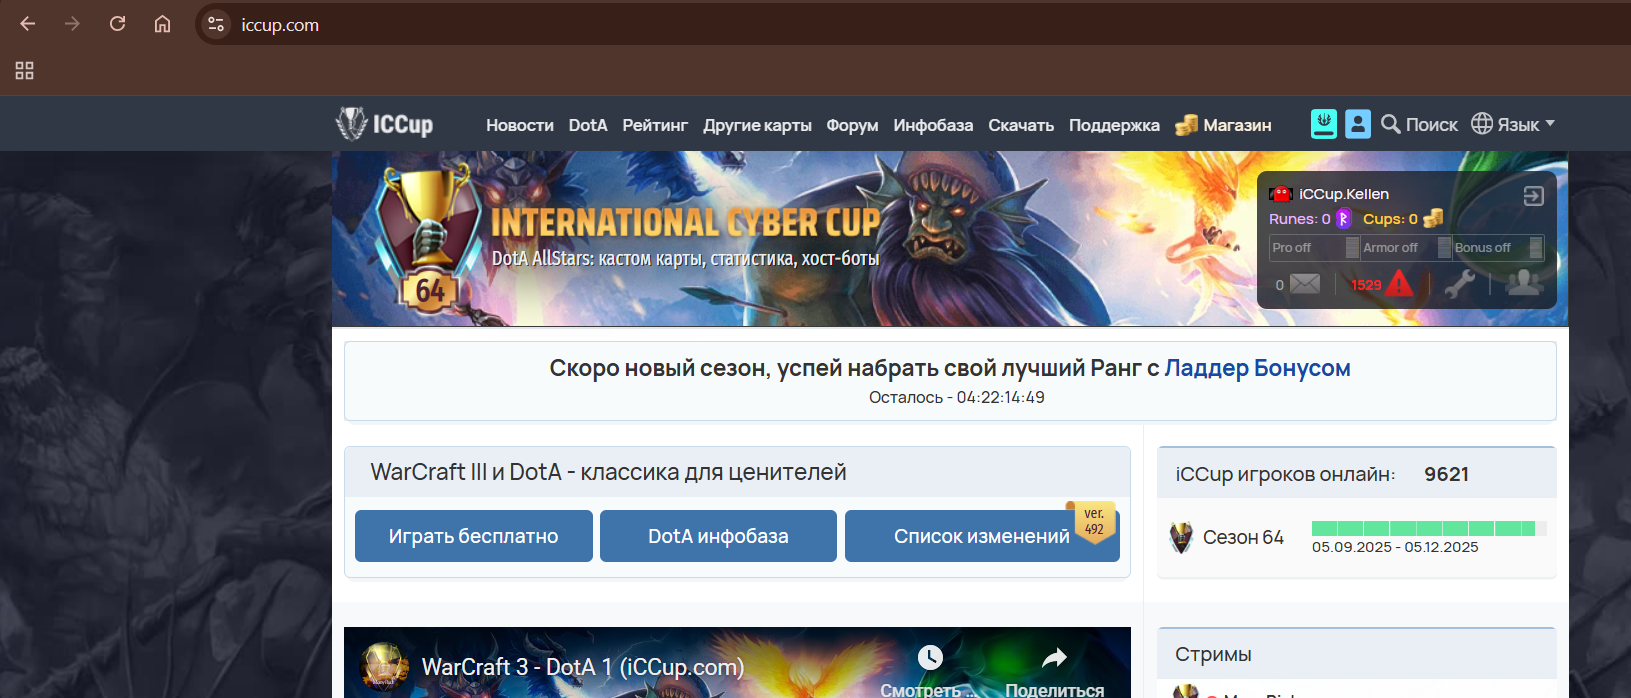
Task: Click the red ghost avatar icon
Action: coord(1281,194)
